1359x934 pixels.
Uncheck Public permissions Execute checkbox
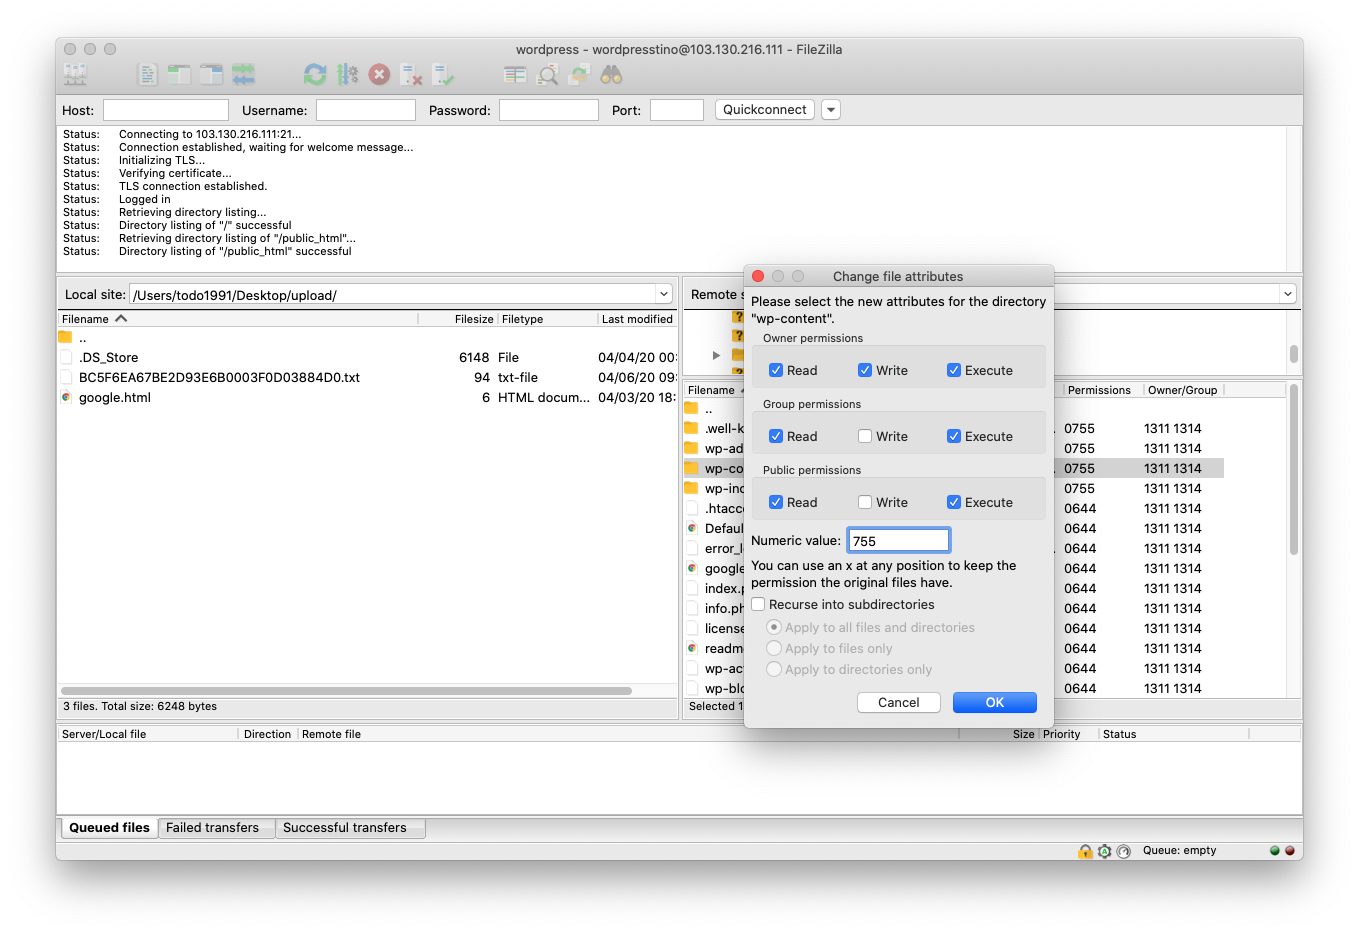954,502
